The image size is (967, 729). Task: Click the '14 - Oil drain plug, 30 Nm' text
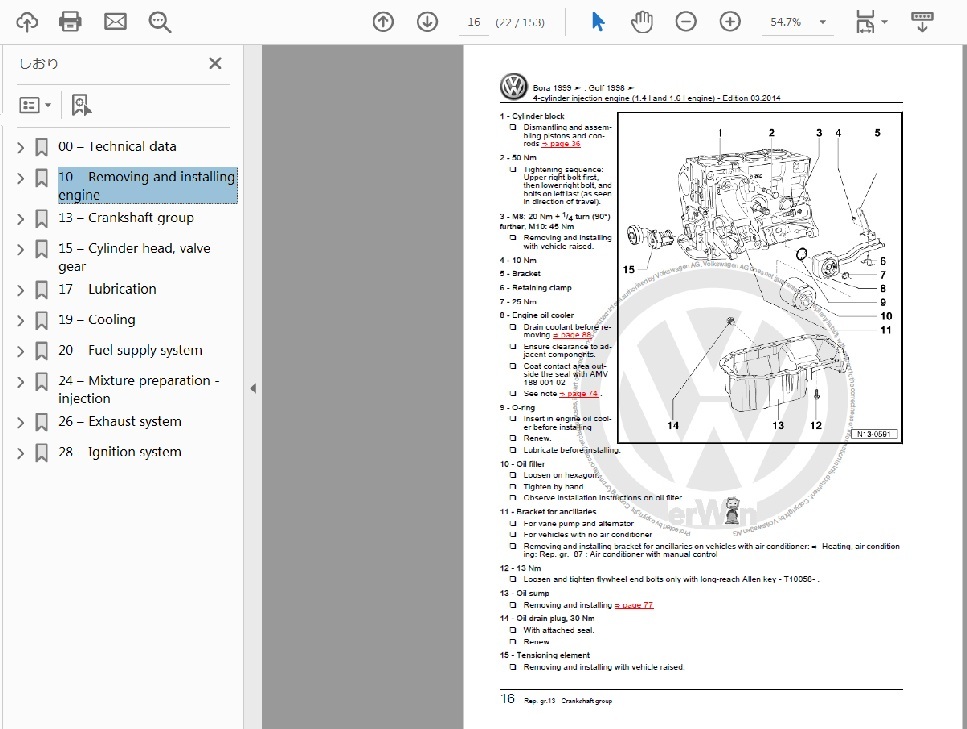547,618
